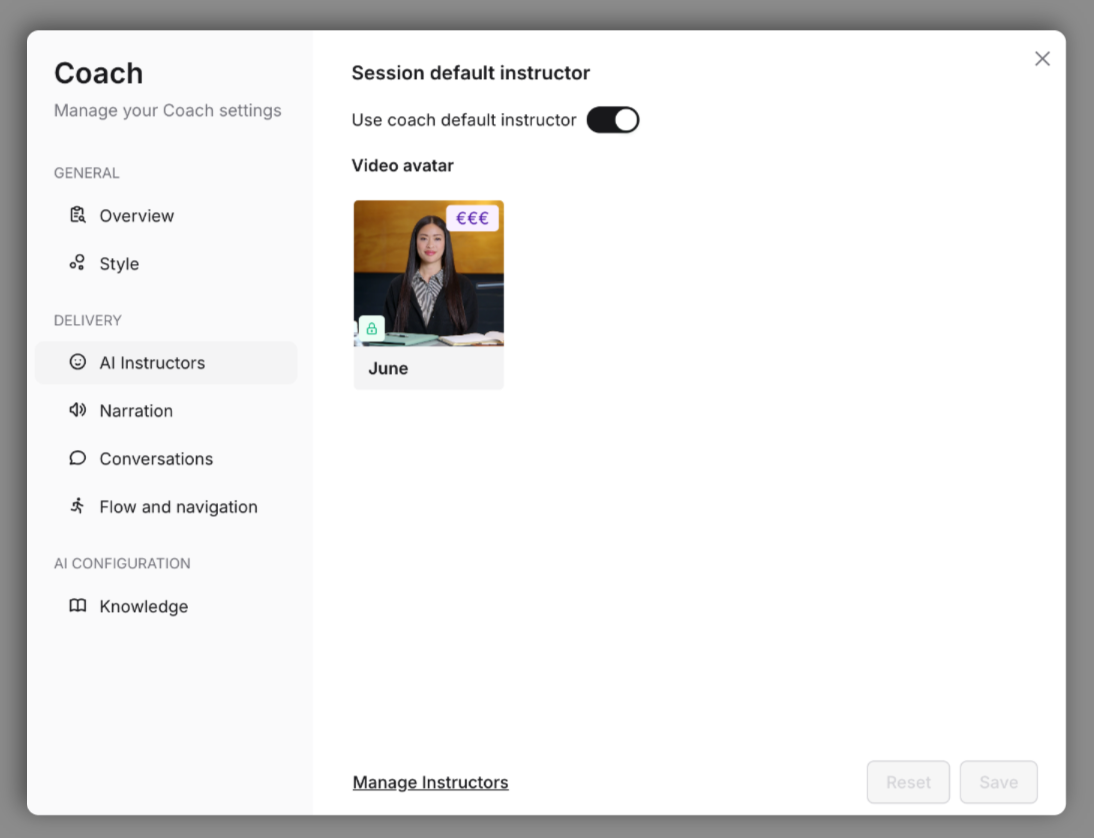
Task: Select the June video avatar
Action: pyautogui.click(x=428, y=273)
